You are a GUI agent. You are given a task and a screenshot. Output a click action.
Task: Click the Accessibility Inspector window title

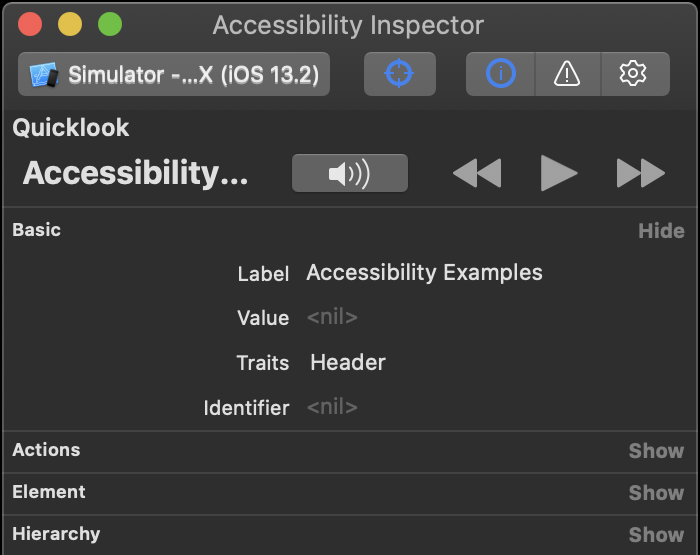348,25
